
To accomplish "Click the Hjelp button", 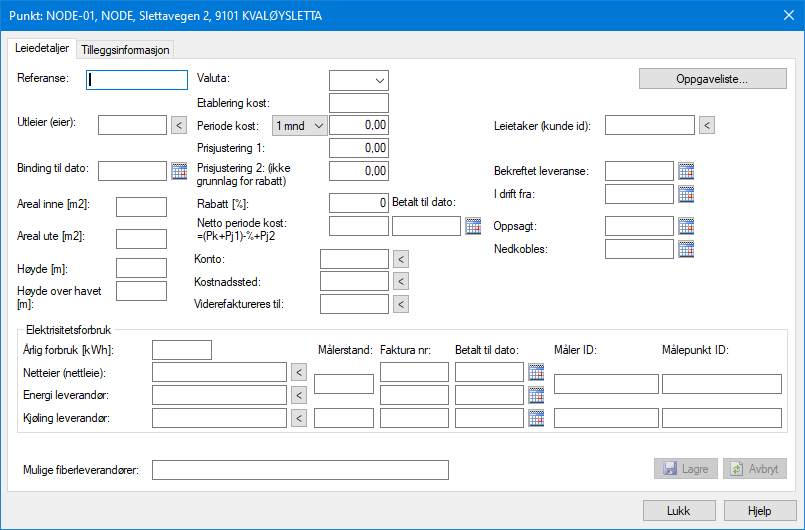I will (760, 511).
